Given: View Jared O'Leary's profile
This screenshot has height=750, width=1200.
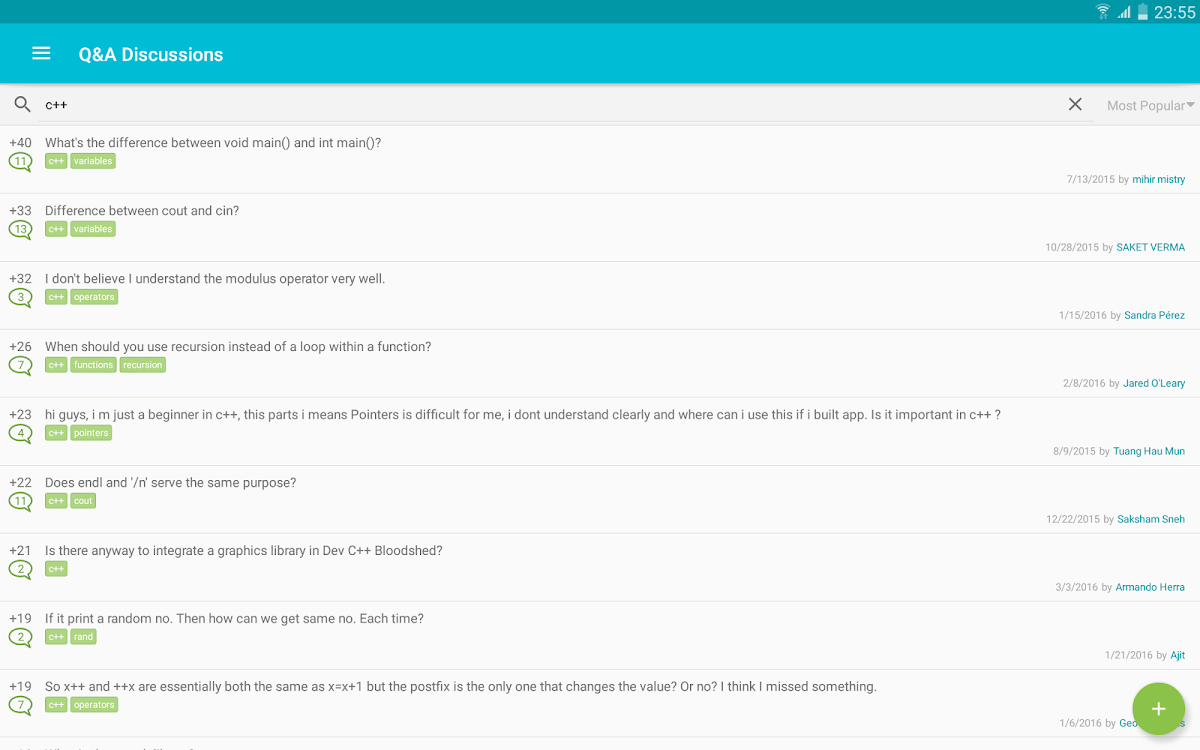Looking at the screenshot, I should pos(1154,383).
